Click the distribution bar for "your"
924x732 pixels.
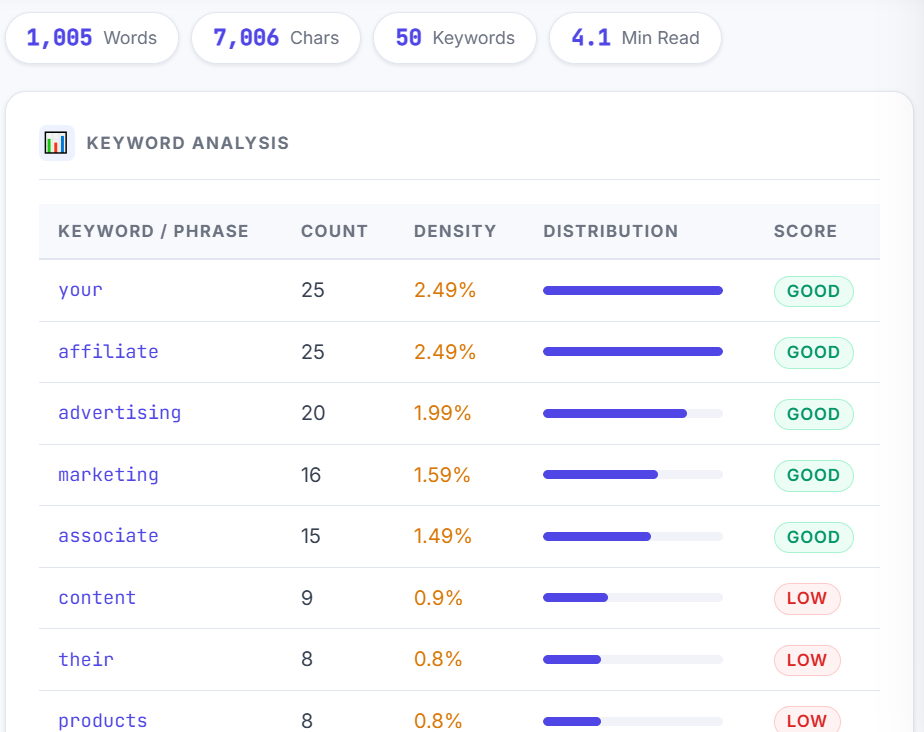tap(633, 291)
